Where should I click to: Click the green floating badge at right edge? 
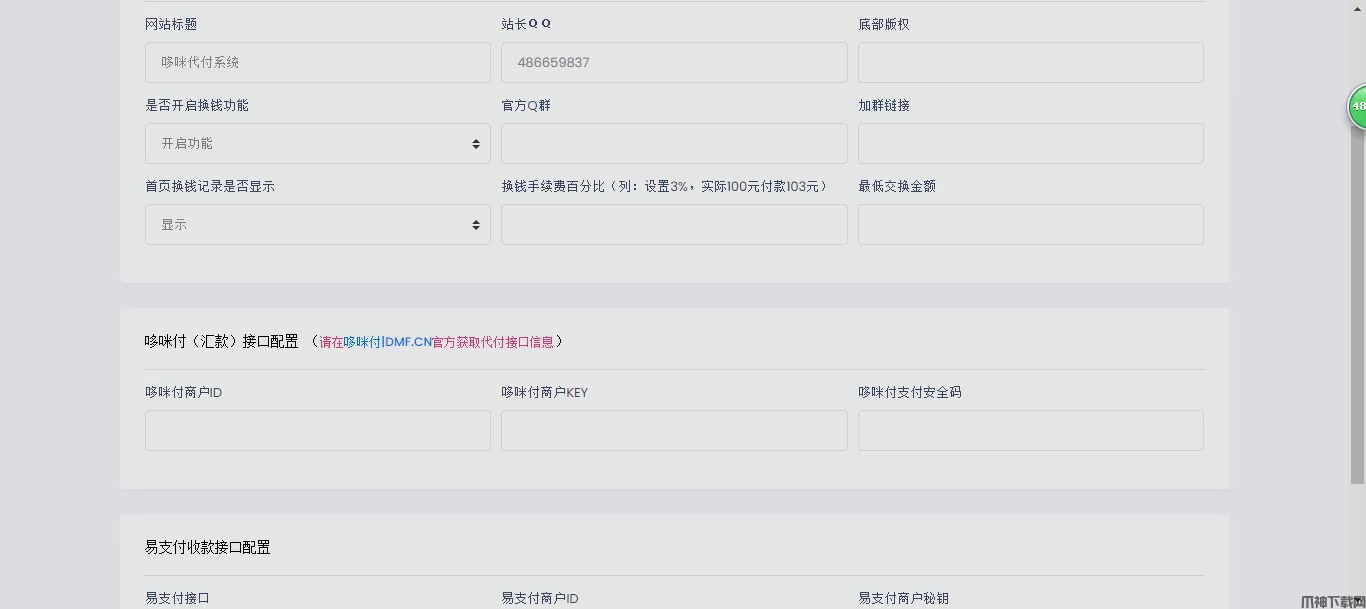tap(1357, 106)
